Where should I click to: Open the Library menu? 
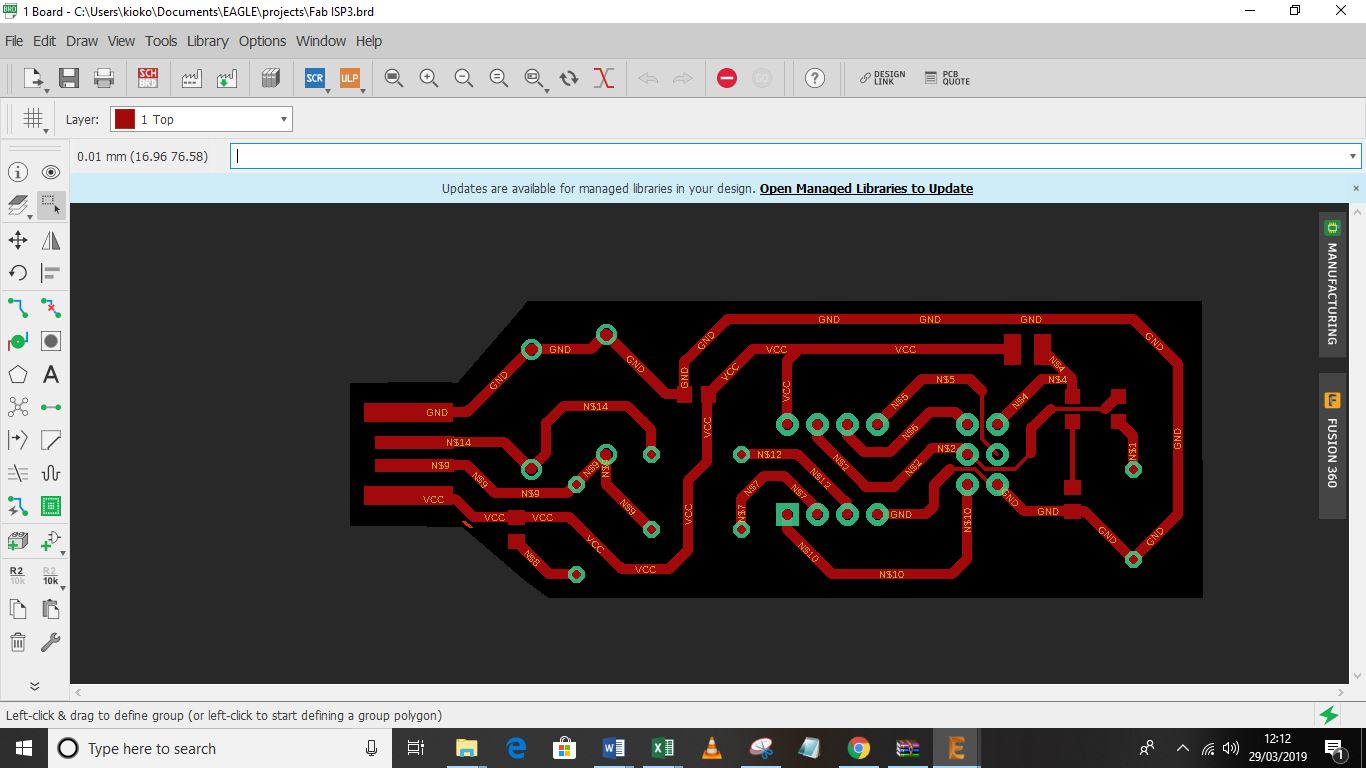208,41
